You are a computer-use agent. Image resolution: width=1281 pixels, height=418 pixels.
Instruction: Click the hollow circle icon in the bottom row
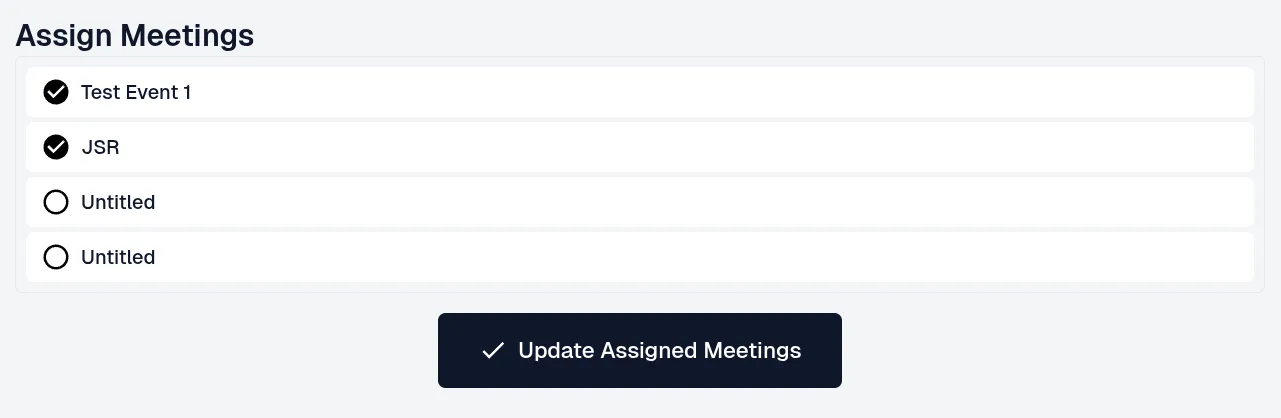(56, 257)
